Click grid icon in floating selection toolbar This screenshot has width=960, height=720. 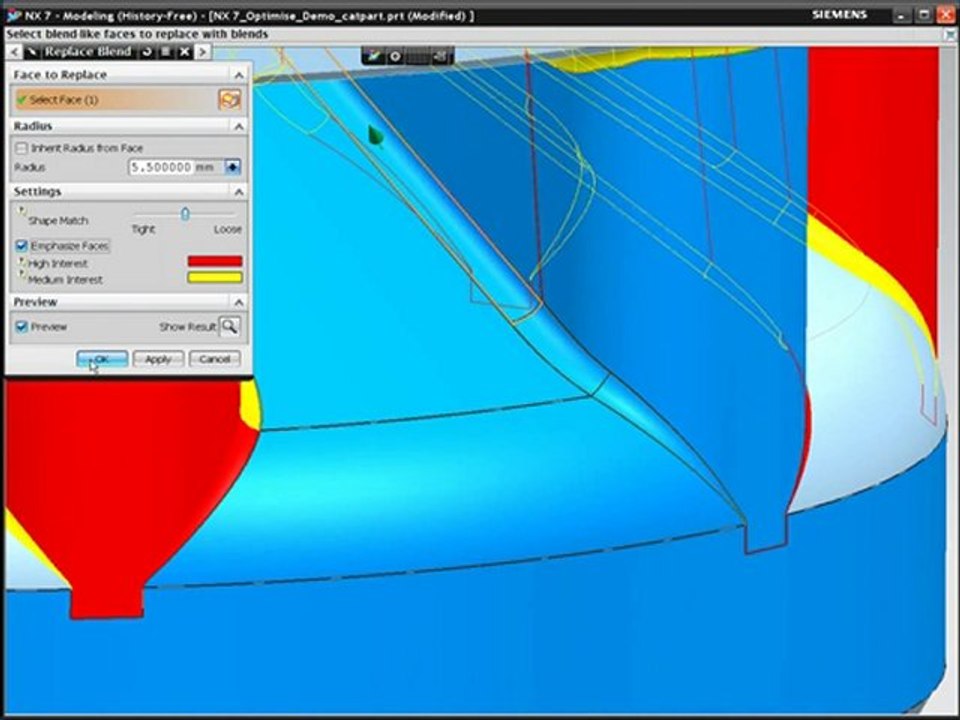[418, 57]
